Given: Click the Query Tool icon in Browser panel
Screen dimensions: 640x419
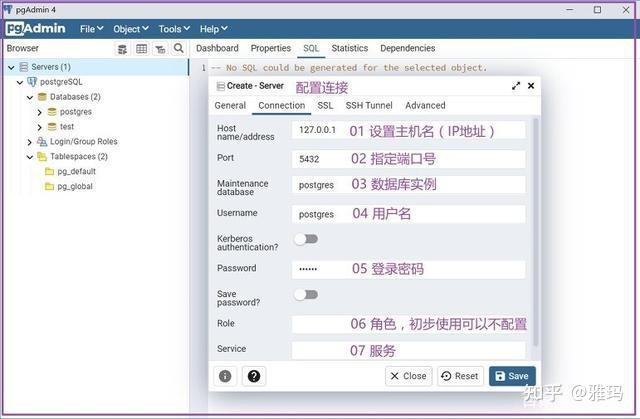Looking at the screenshot, I should (x=122, y=49).
